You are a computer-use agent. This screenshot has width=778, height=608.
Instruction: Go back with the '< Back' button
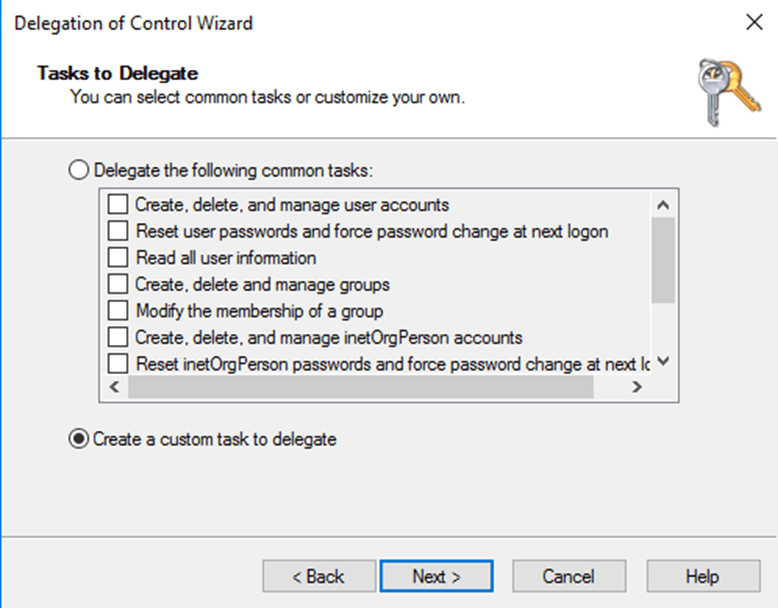click(319, 576)
